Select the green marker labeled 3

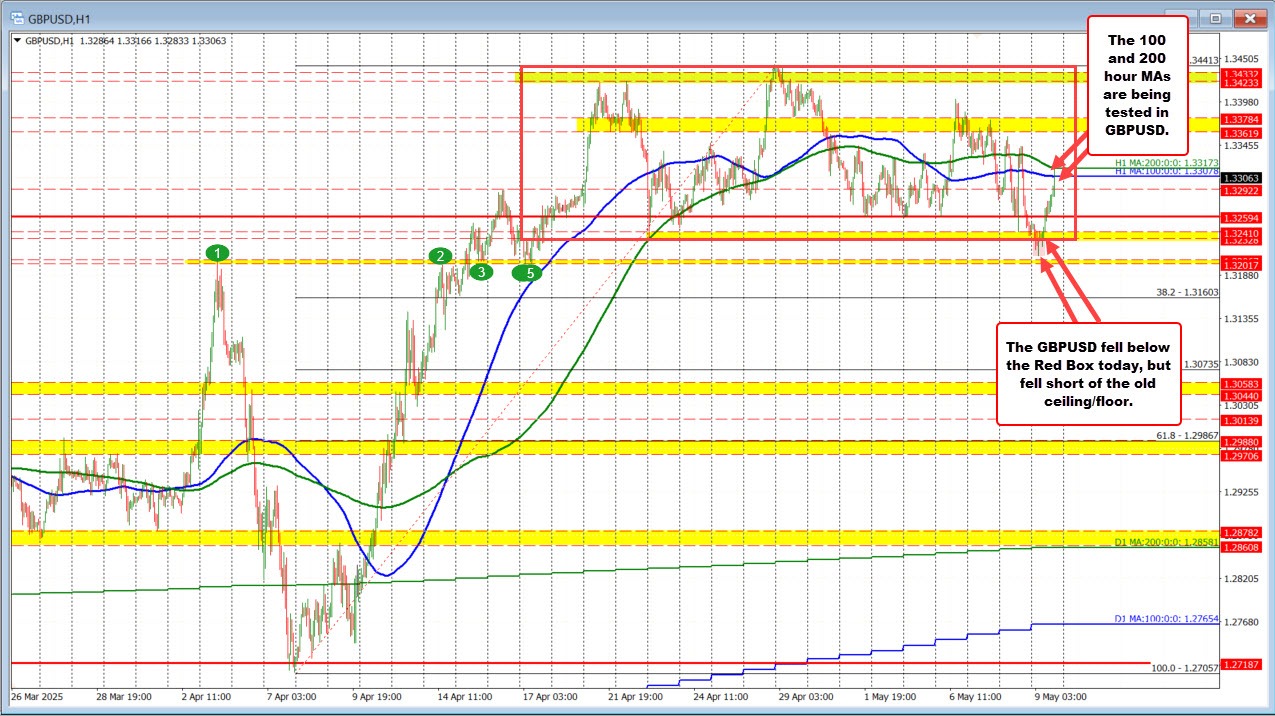pyautogui.click(x=480, y=270)
